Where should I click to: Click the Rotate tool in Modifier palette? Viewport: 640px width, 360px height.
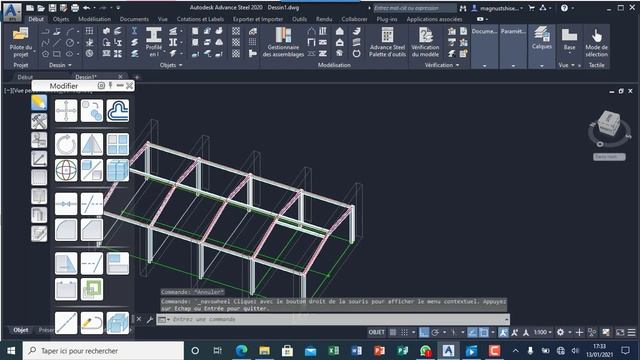point(66,144)
